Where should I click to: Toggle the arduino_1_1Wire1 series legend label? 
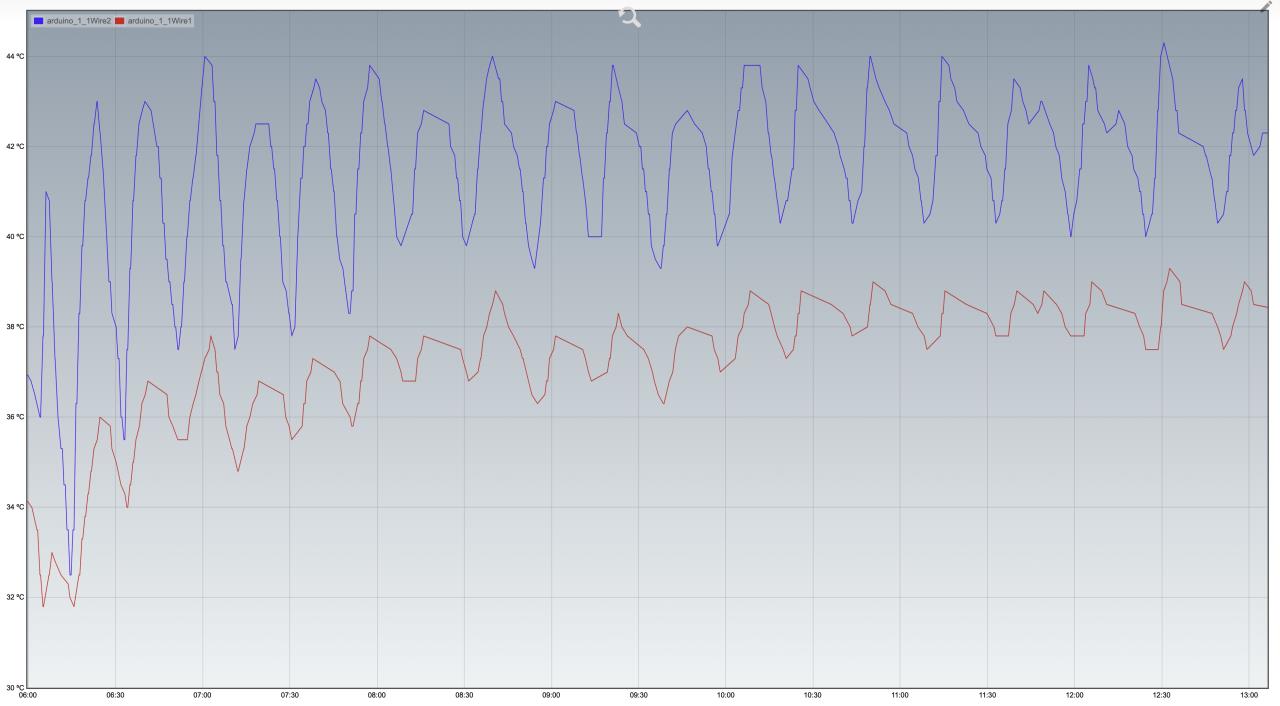(160, 20)
